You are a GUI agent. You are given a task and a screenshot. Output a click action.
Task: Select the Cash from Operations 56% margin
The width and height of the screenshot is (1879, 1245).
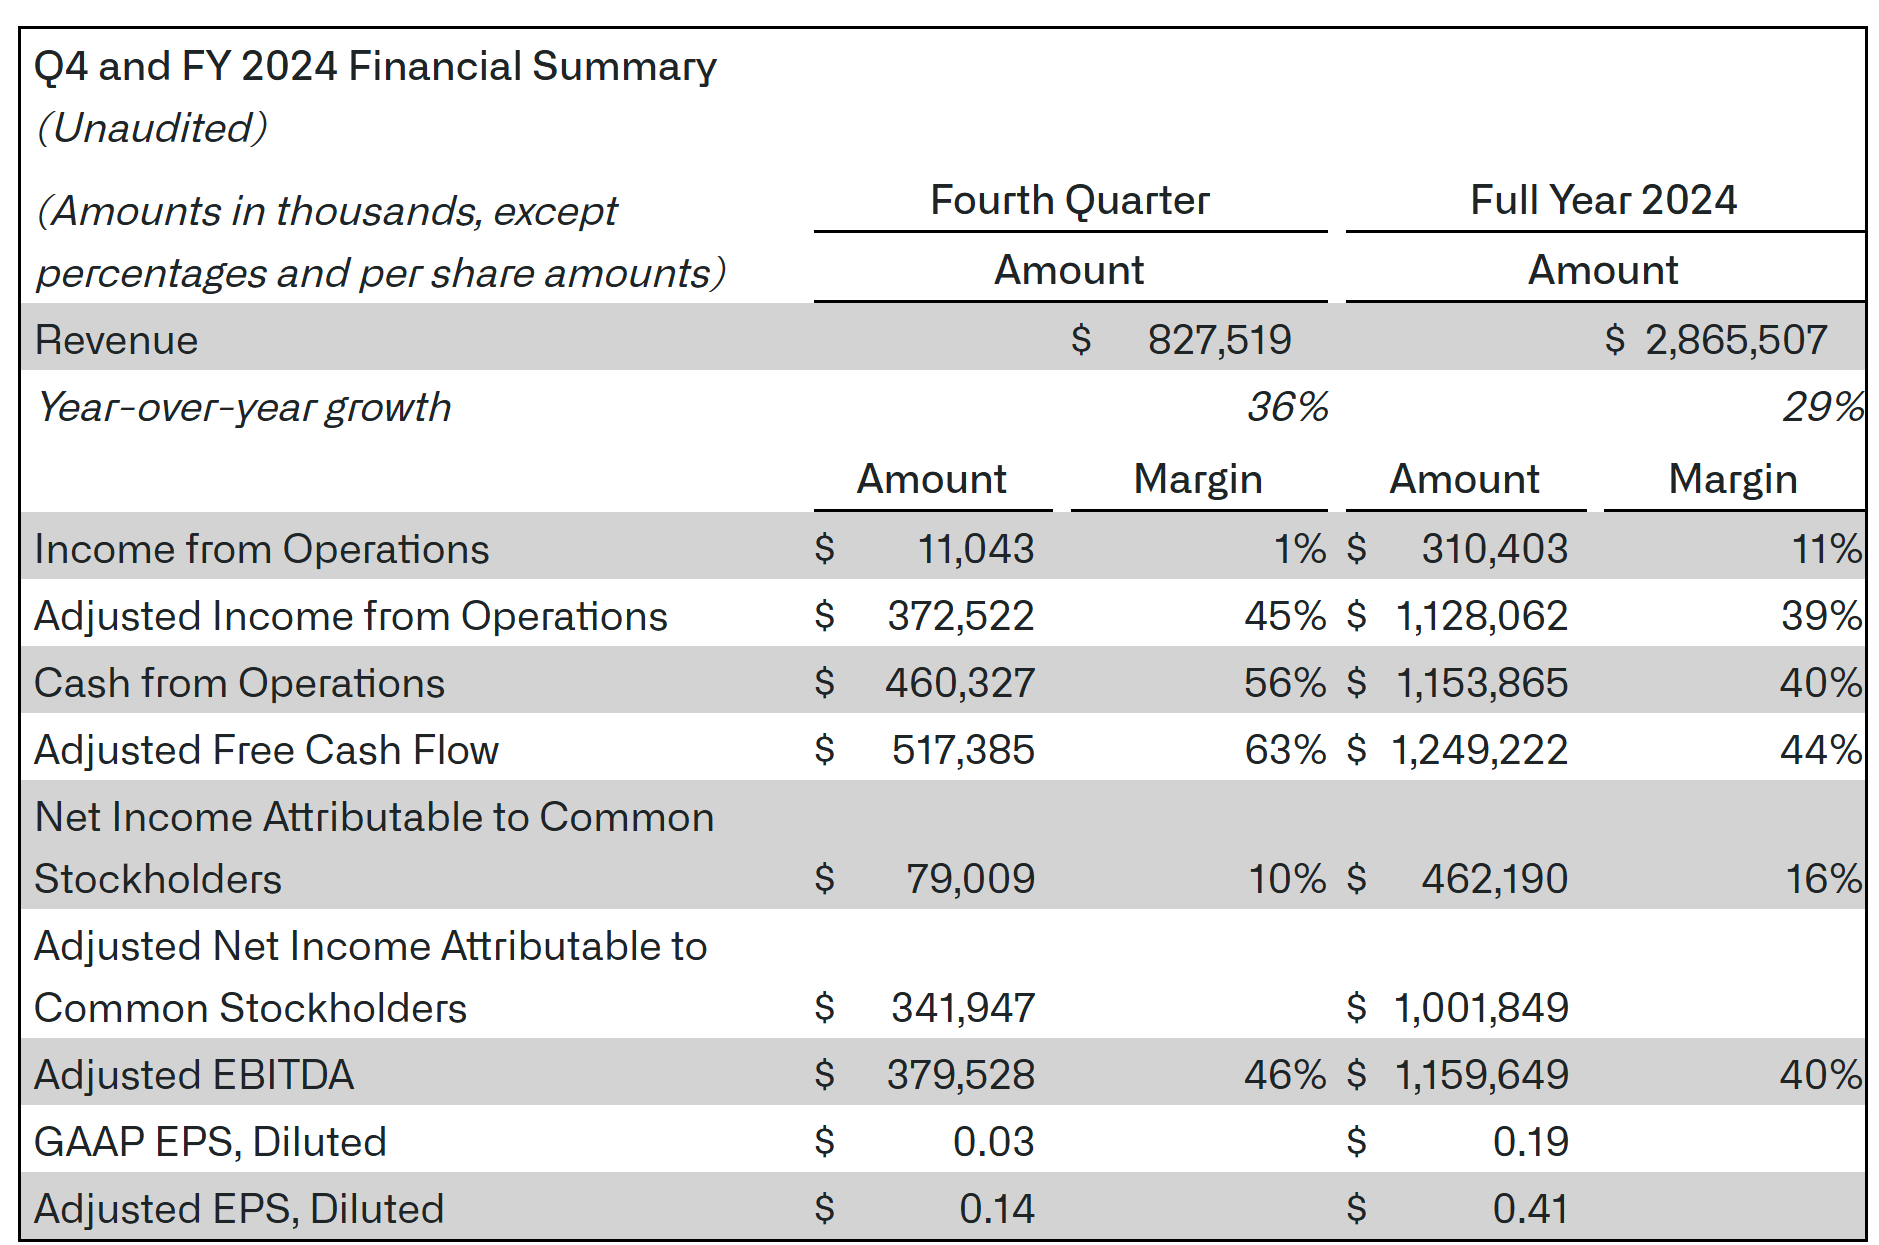point(1285,683)
